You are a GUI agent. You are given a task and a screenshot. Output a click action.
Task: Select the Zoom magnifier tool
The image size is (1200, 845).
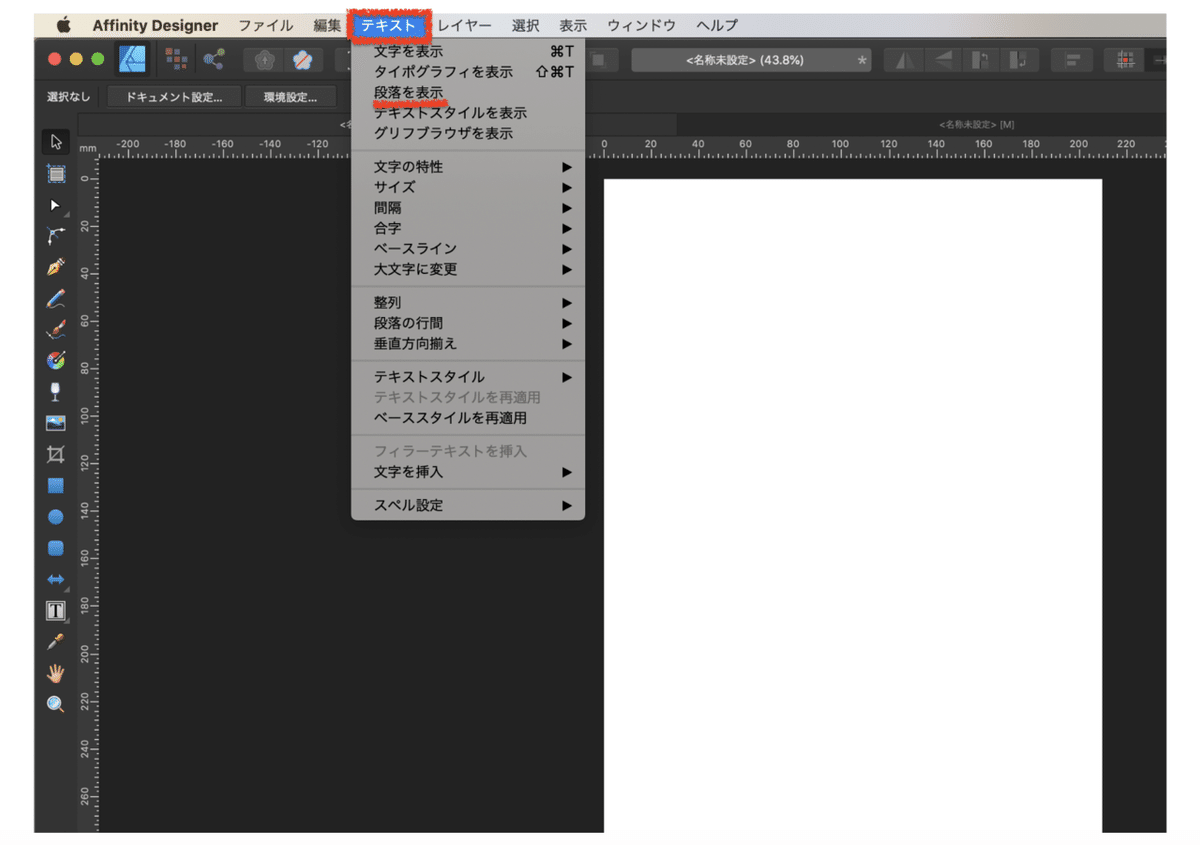pos(56,704)
